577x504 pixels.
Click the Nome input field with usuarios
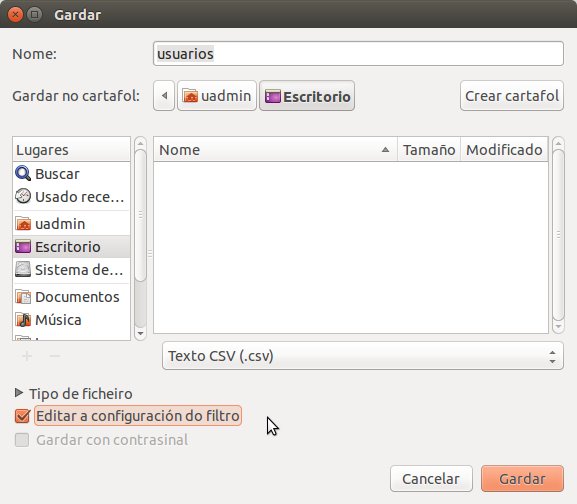(x=358, y=54)
